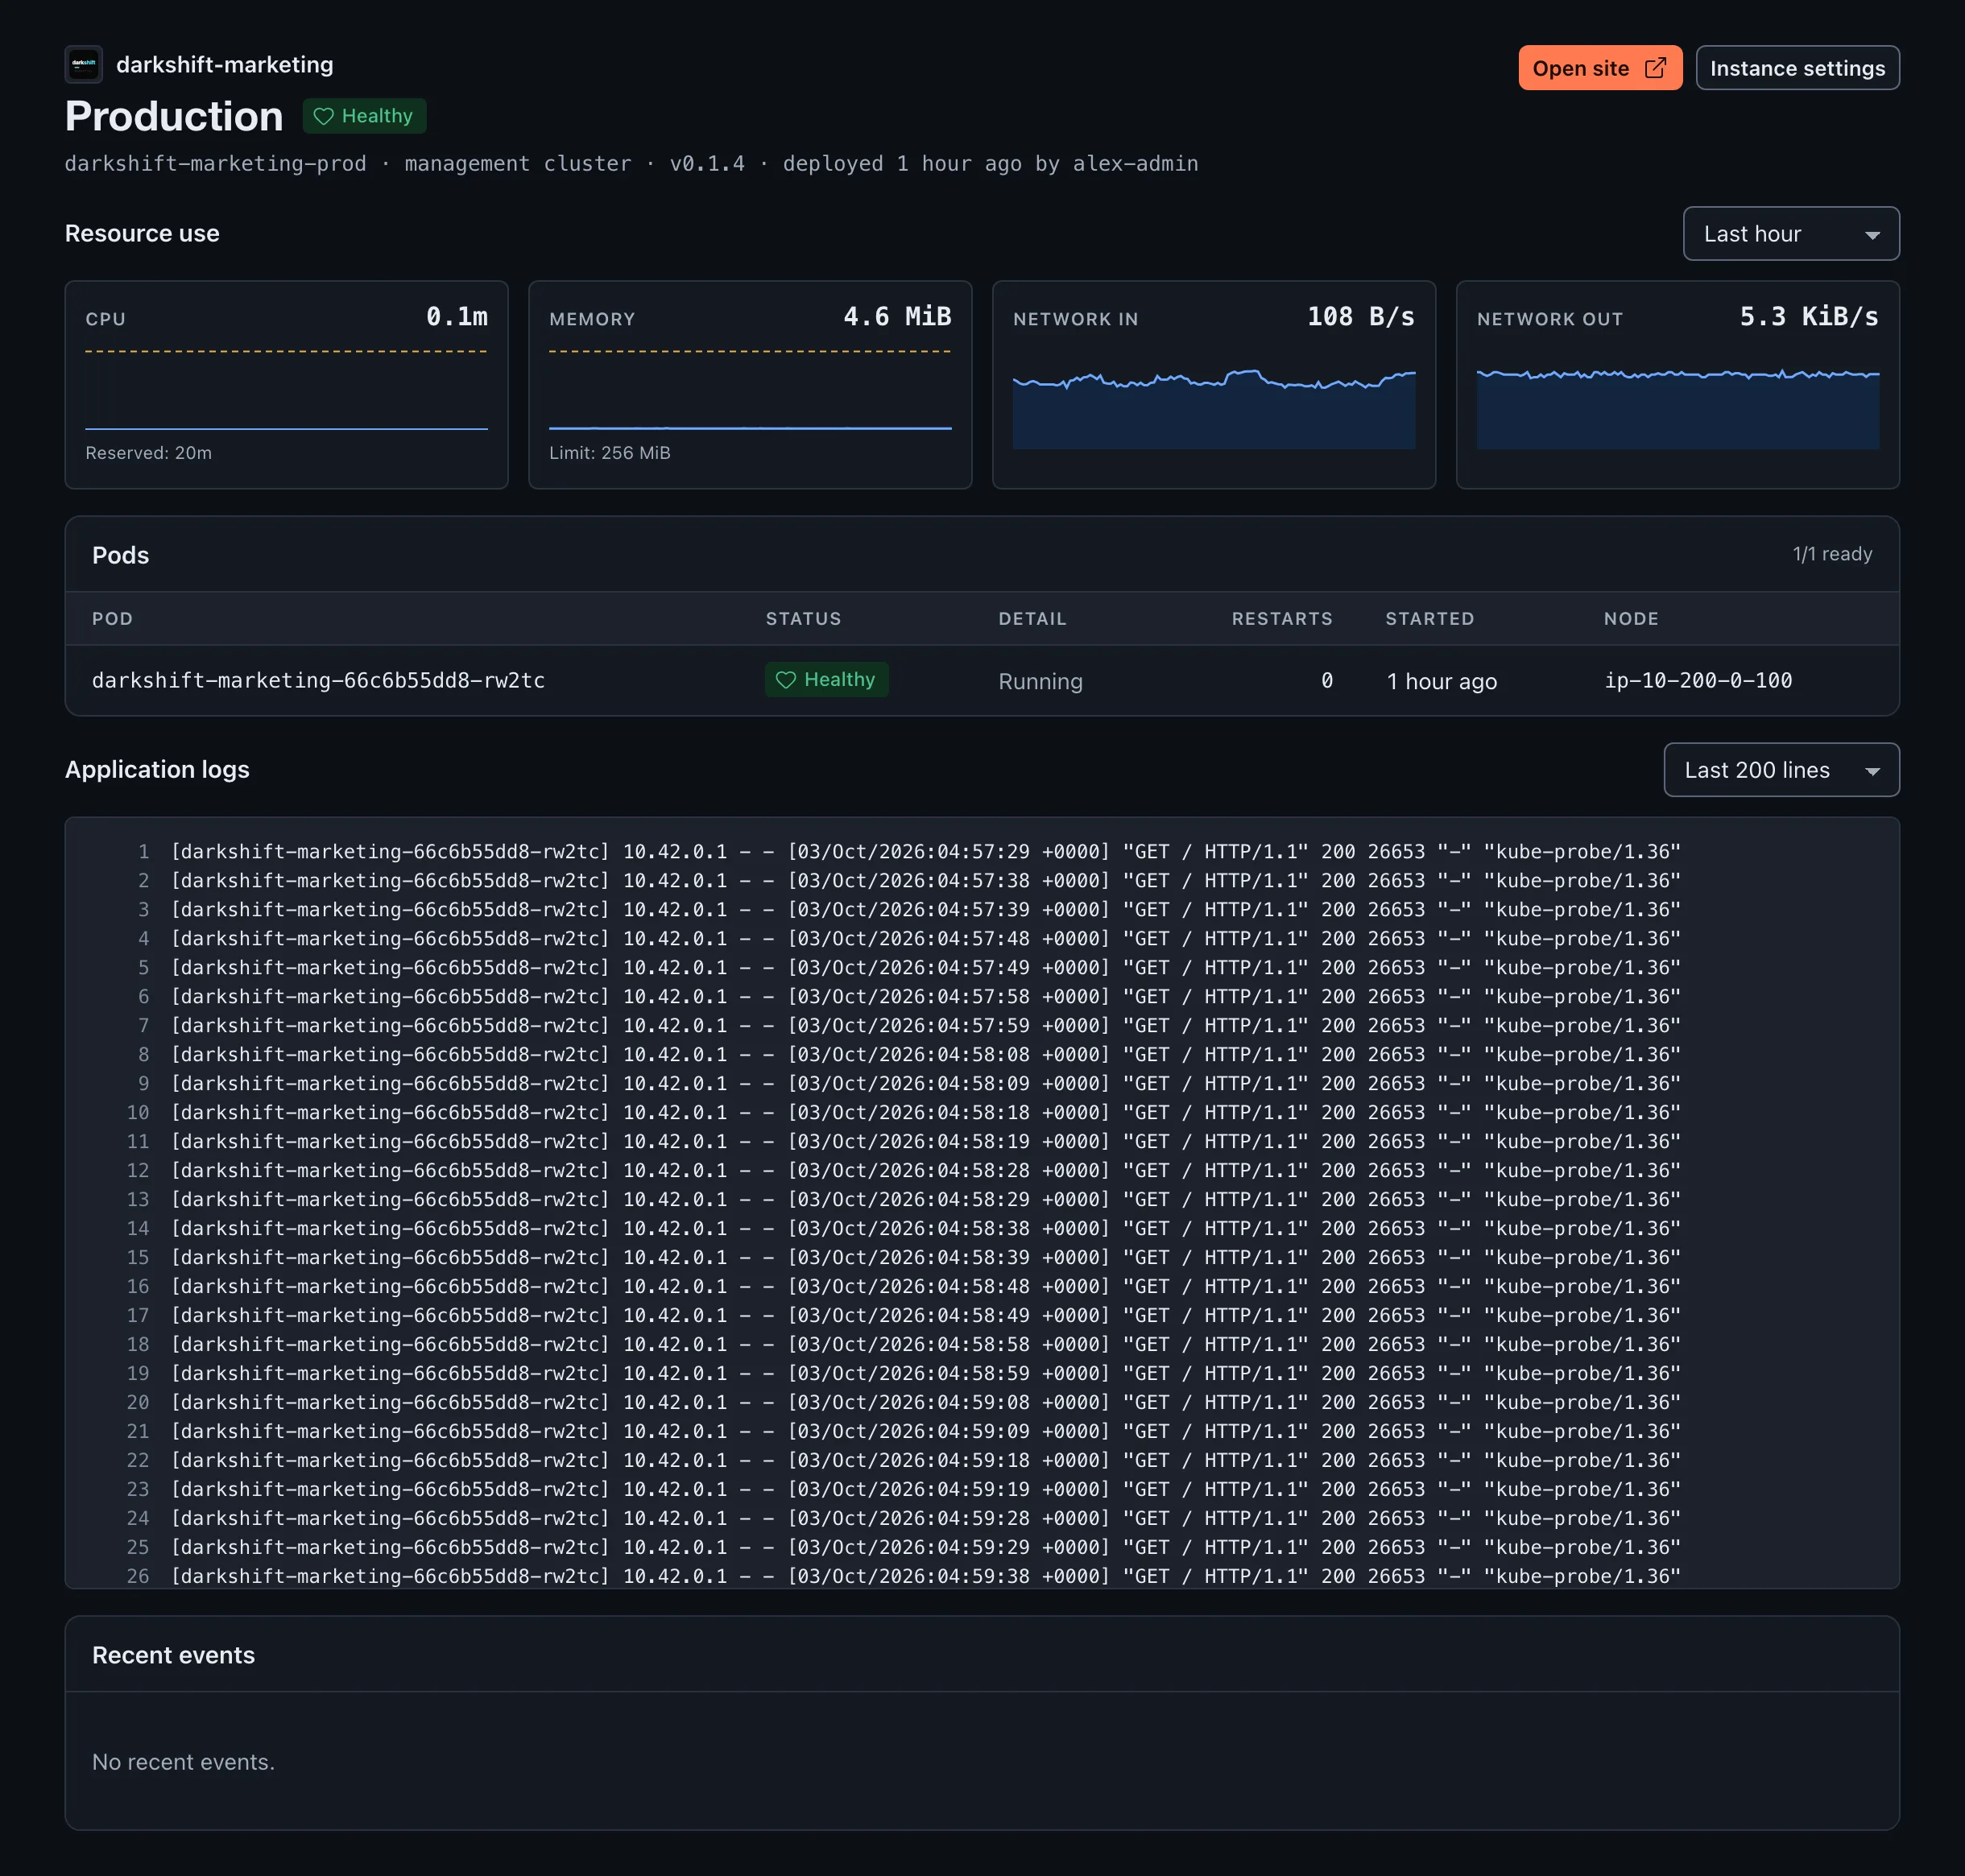This screenshot has width=1965, height=1876.
Task: Click the NODE column header
Action: pyautogui.click(x=1631, y=619)
